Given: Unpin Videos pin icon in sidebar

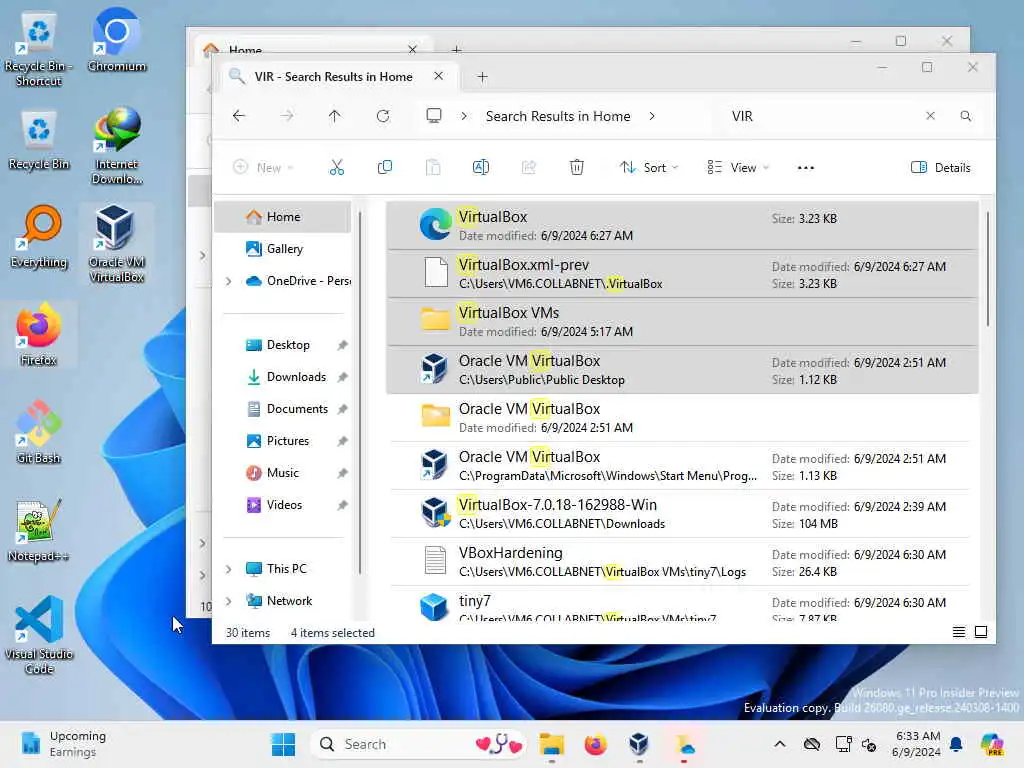Looking at the screenshot, I should [342, 505].
